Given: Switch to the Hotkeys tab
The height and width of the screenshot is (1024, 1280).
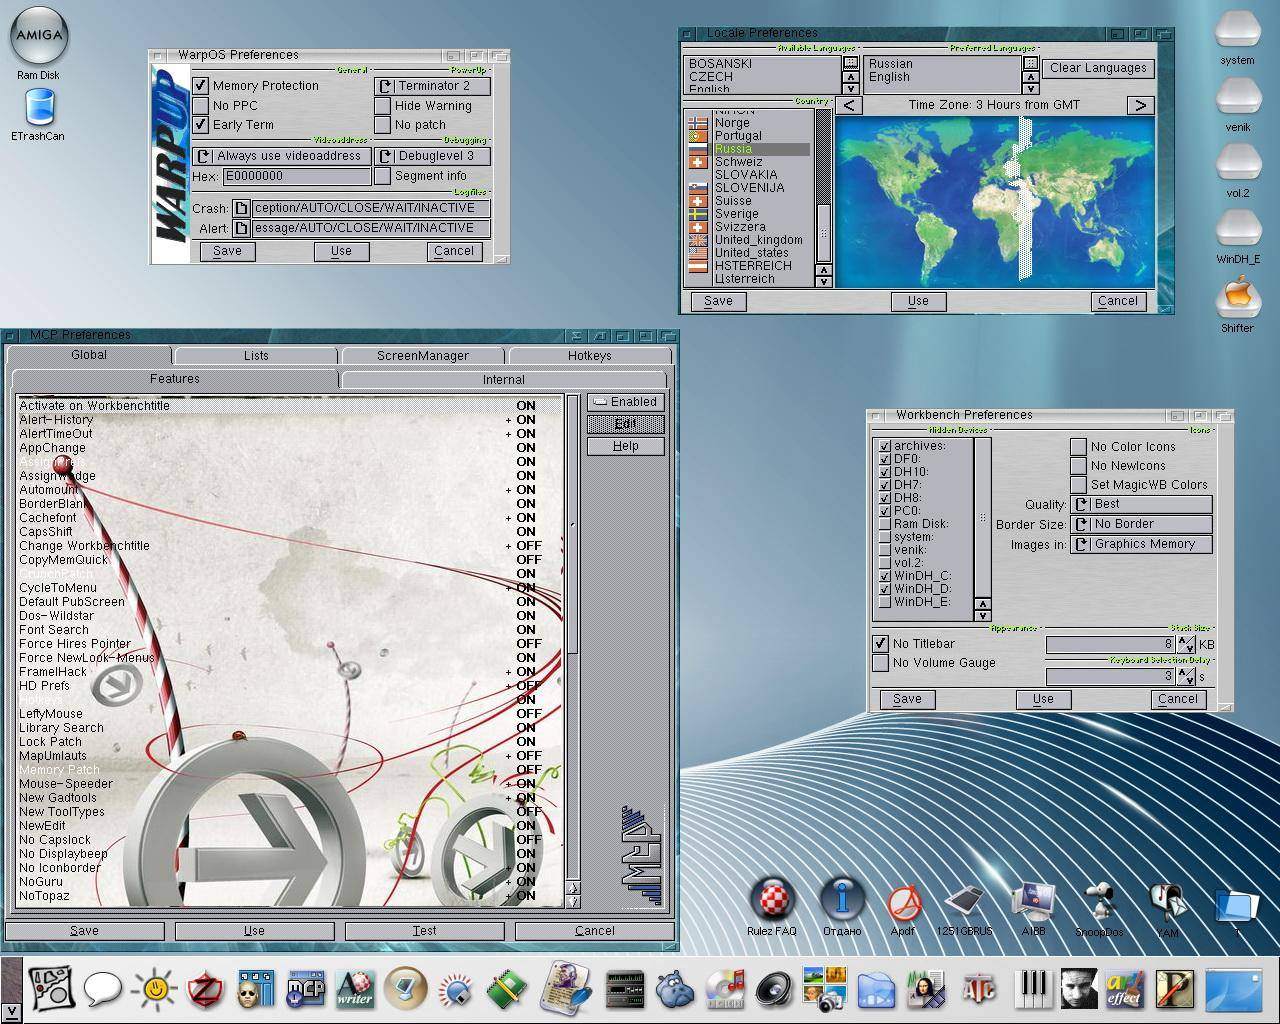Looking at the screenshot, I should pyautogui.click(x=590, y=356).
